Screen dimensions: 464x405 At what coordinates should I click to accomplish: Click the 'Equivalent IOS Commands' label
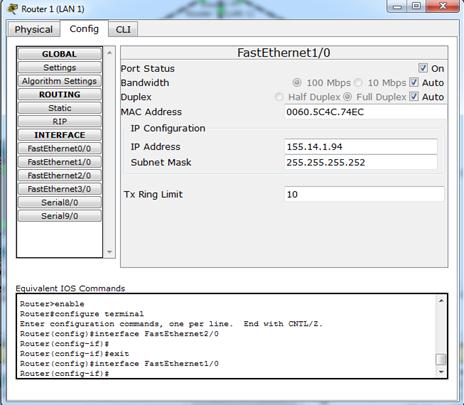(70, 288)
